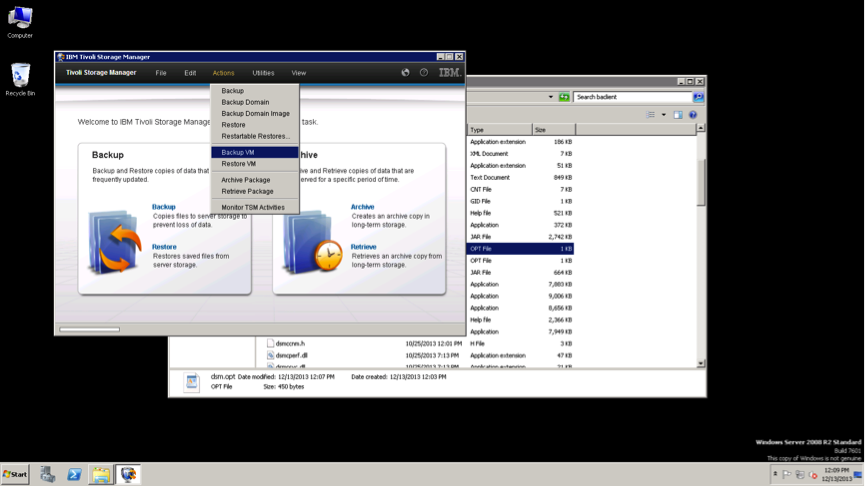Open Windows Explorer taskbar icon

[101, 474]
